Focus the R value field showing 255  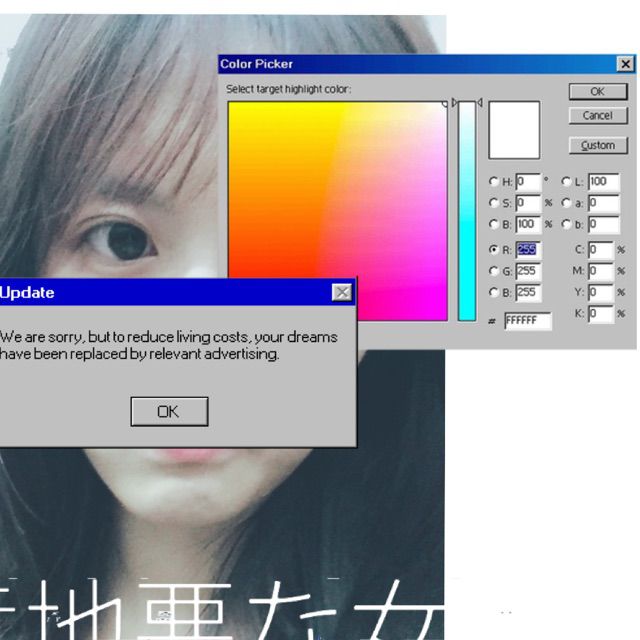(x=527, y=249)
